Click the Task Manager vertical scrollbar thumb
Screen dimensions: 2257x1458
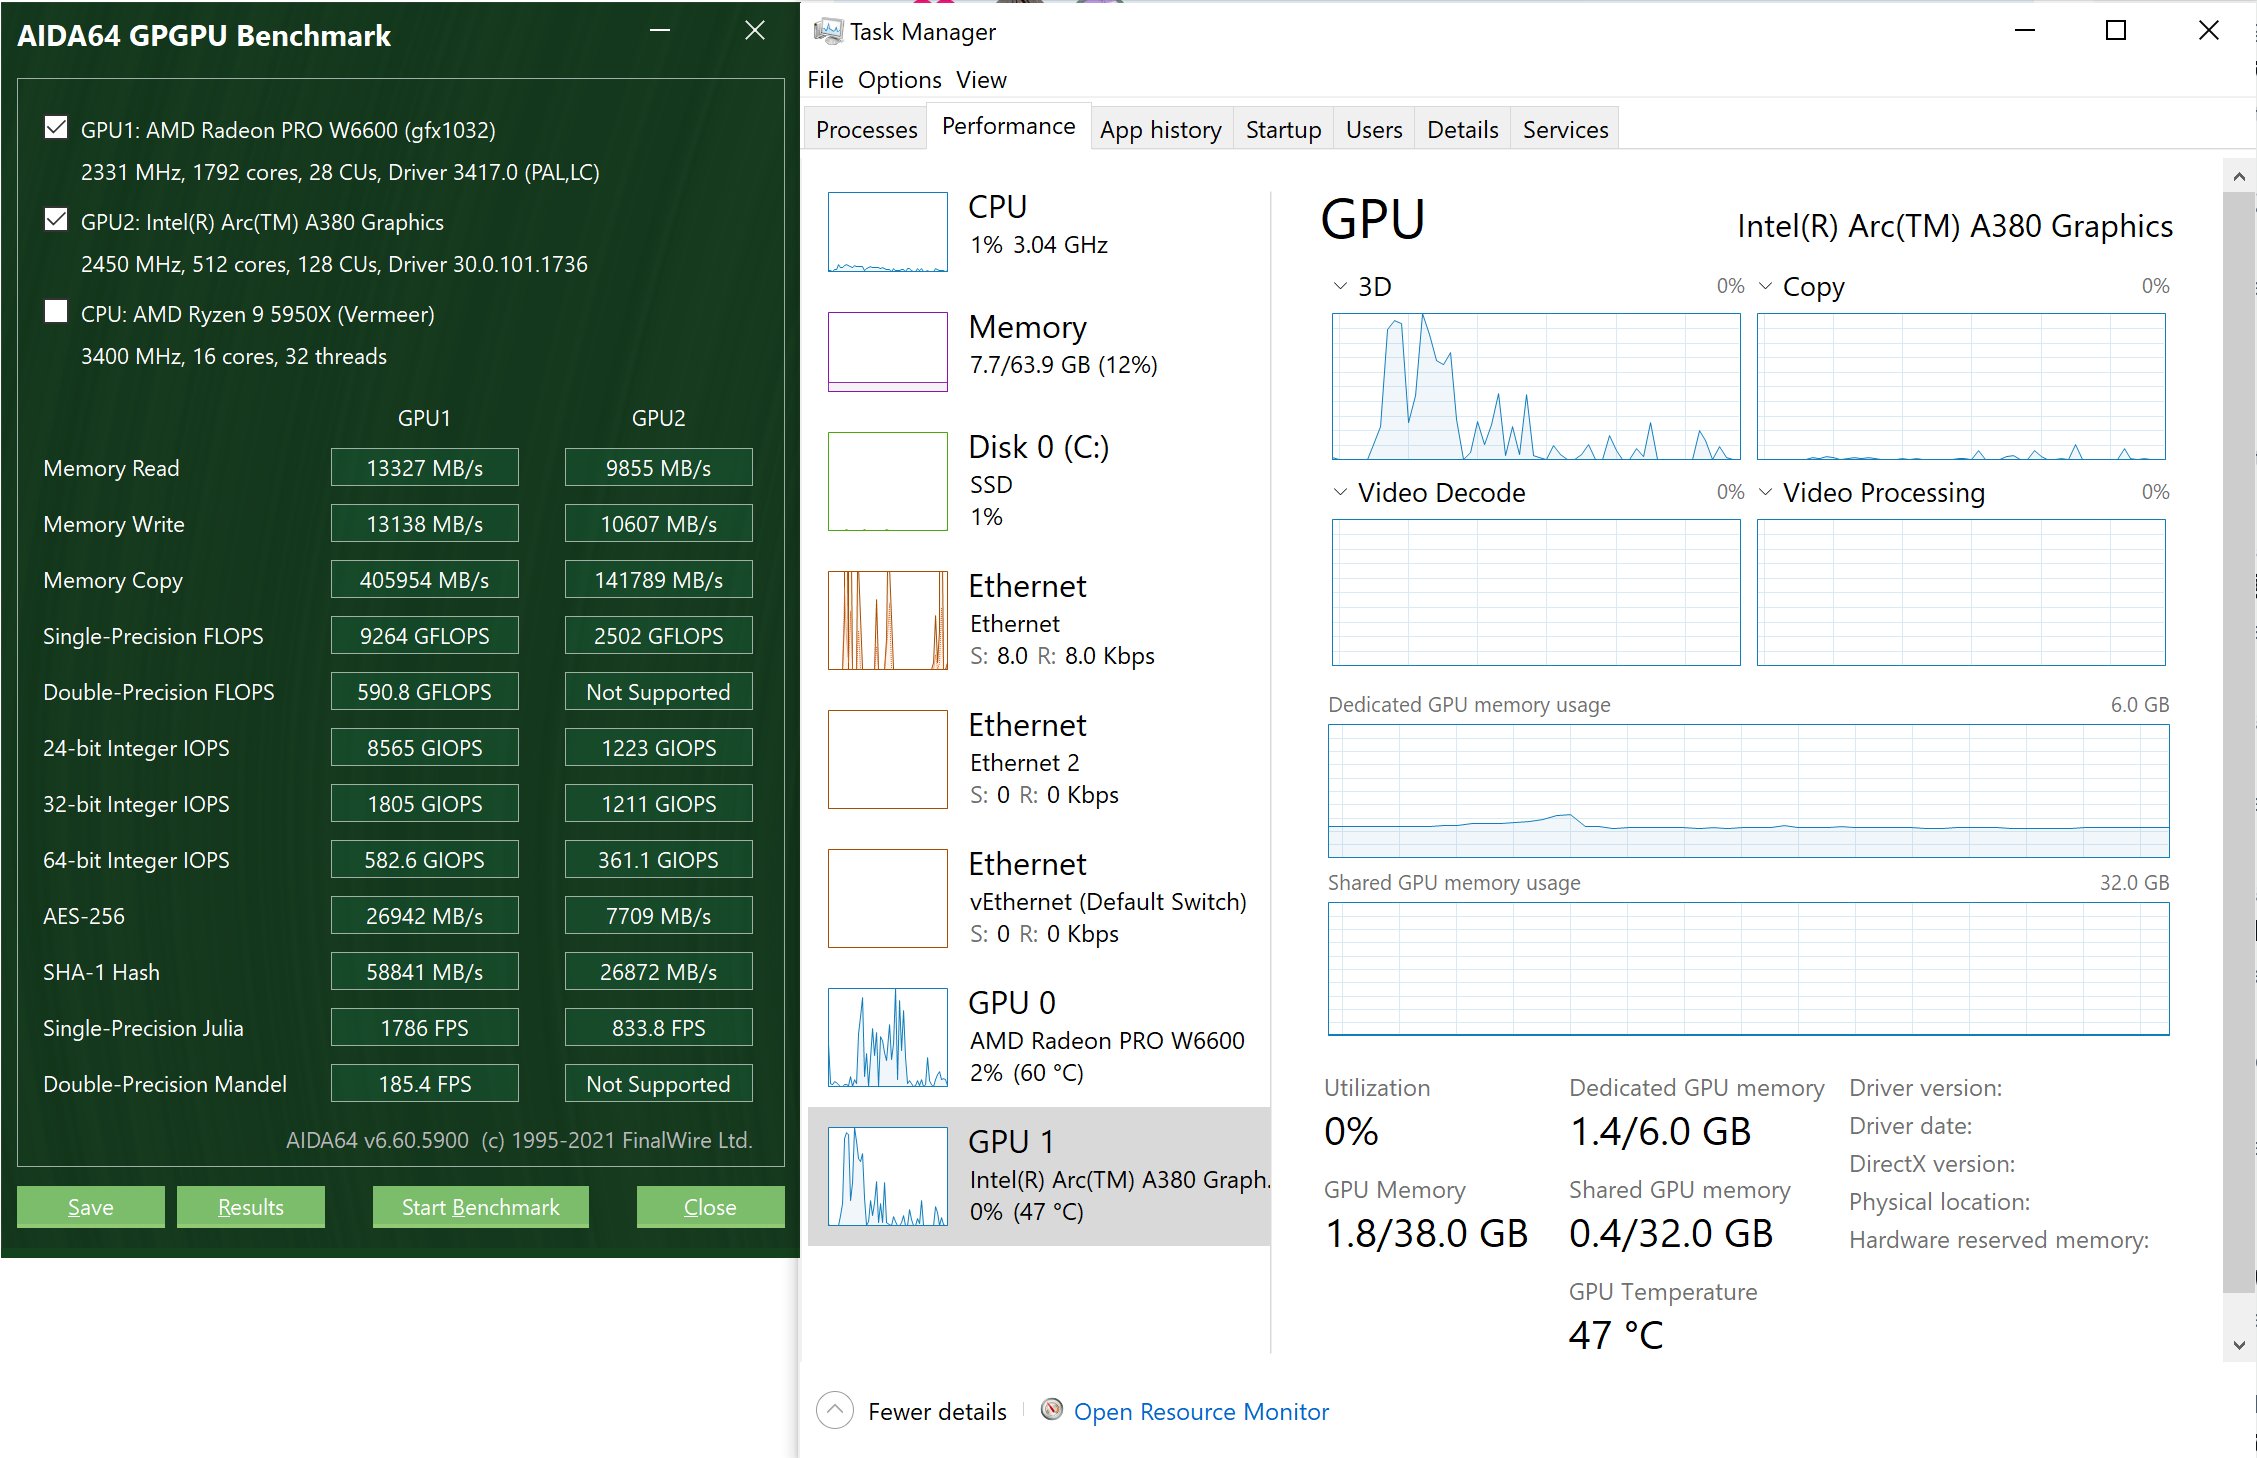pyautogui.click(x=2239, y=742)
